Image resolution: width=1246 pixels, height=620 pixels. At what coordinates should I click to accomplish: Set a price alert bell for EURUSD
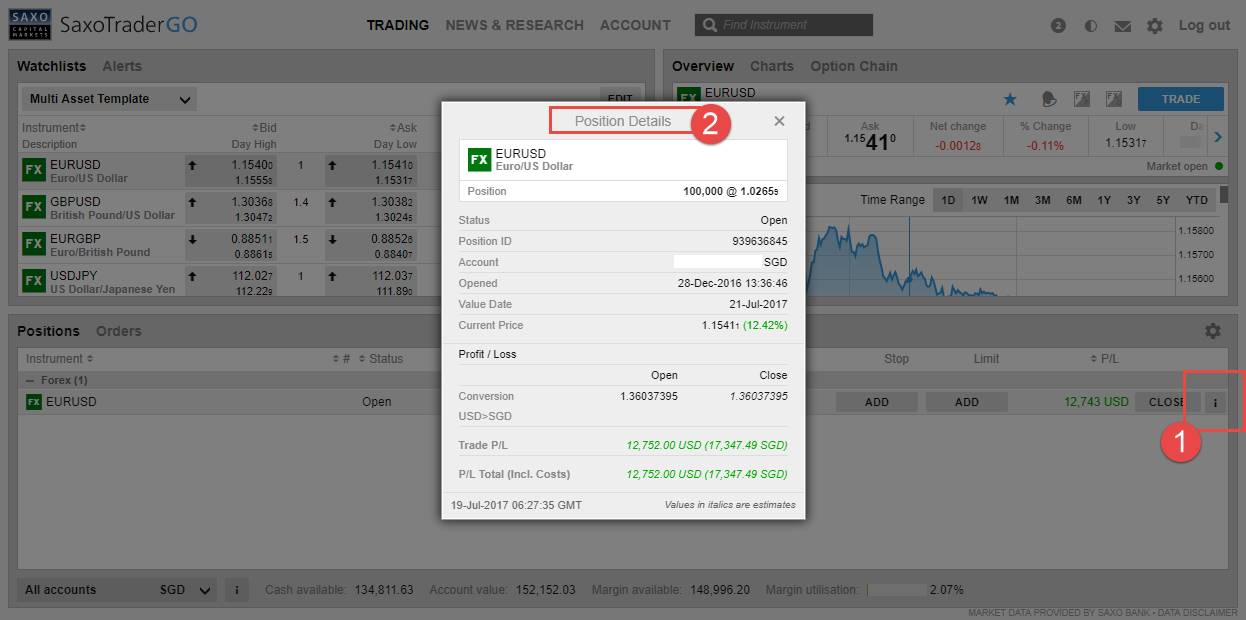pyautogui.click(x=1049, y=99)
